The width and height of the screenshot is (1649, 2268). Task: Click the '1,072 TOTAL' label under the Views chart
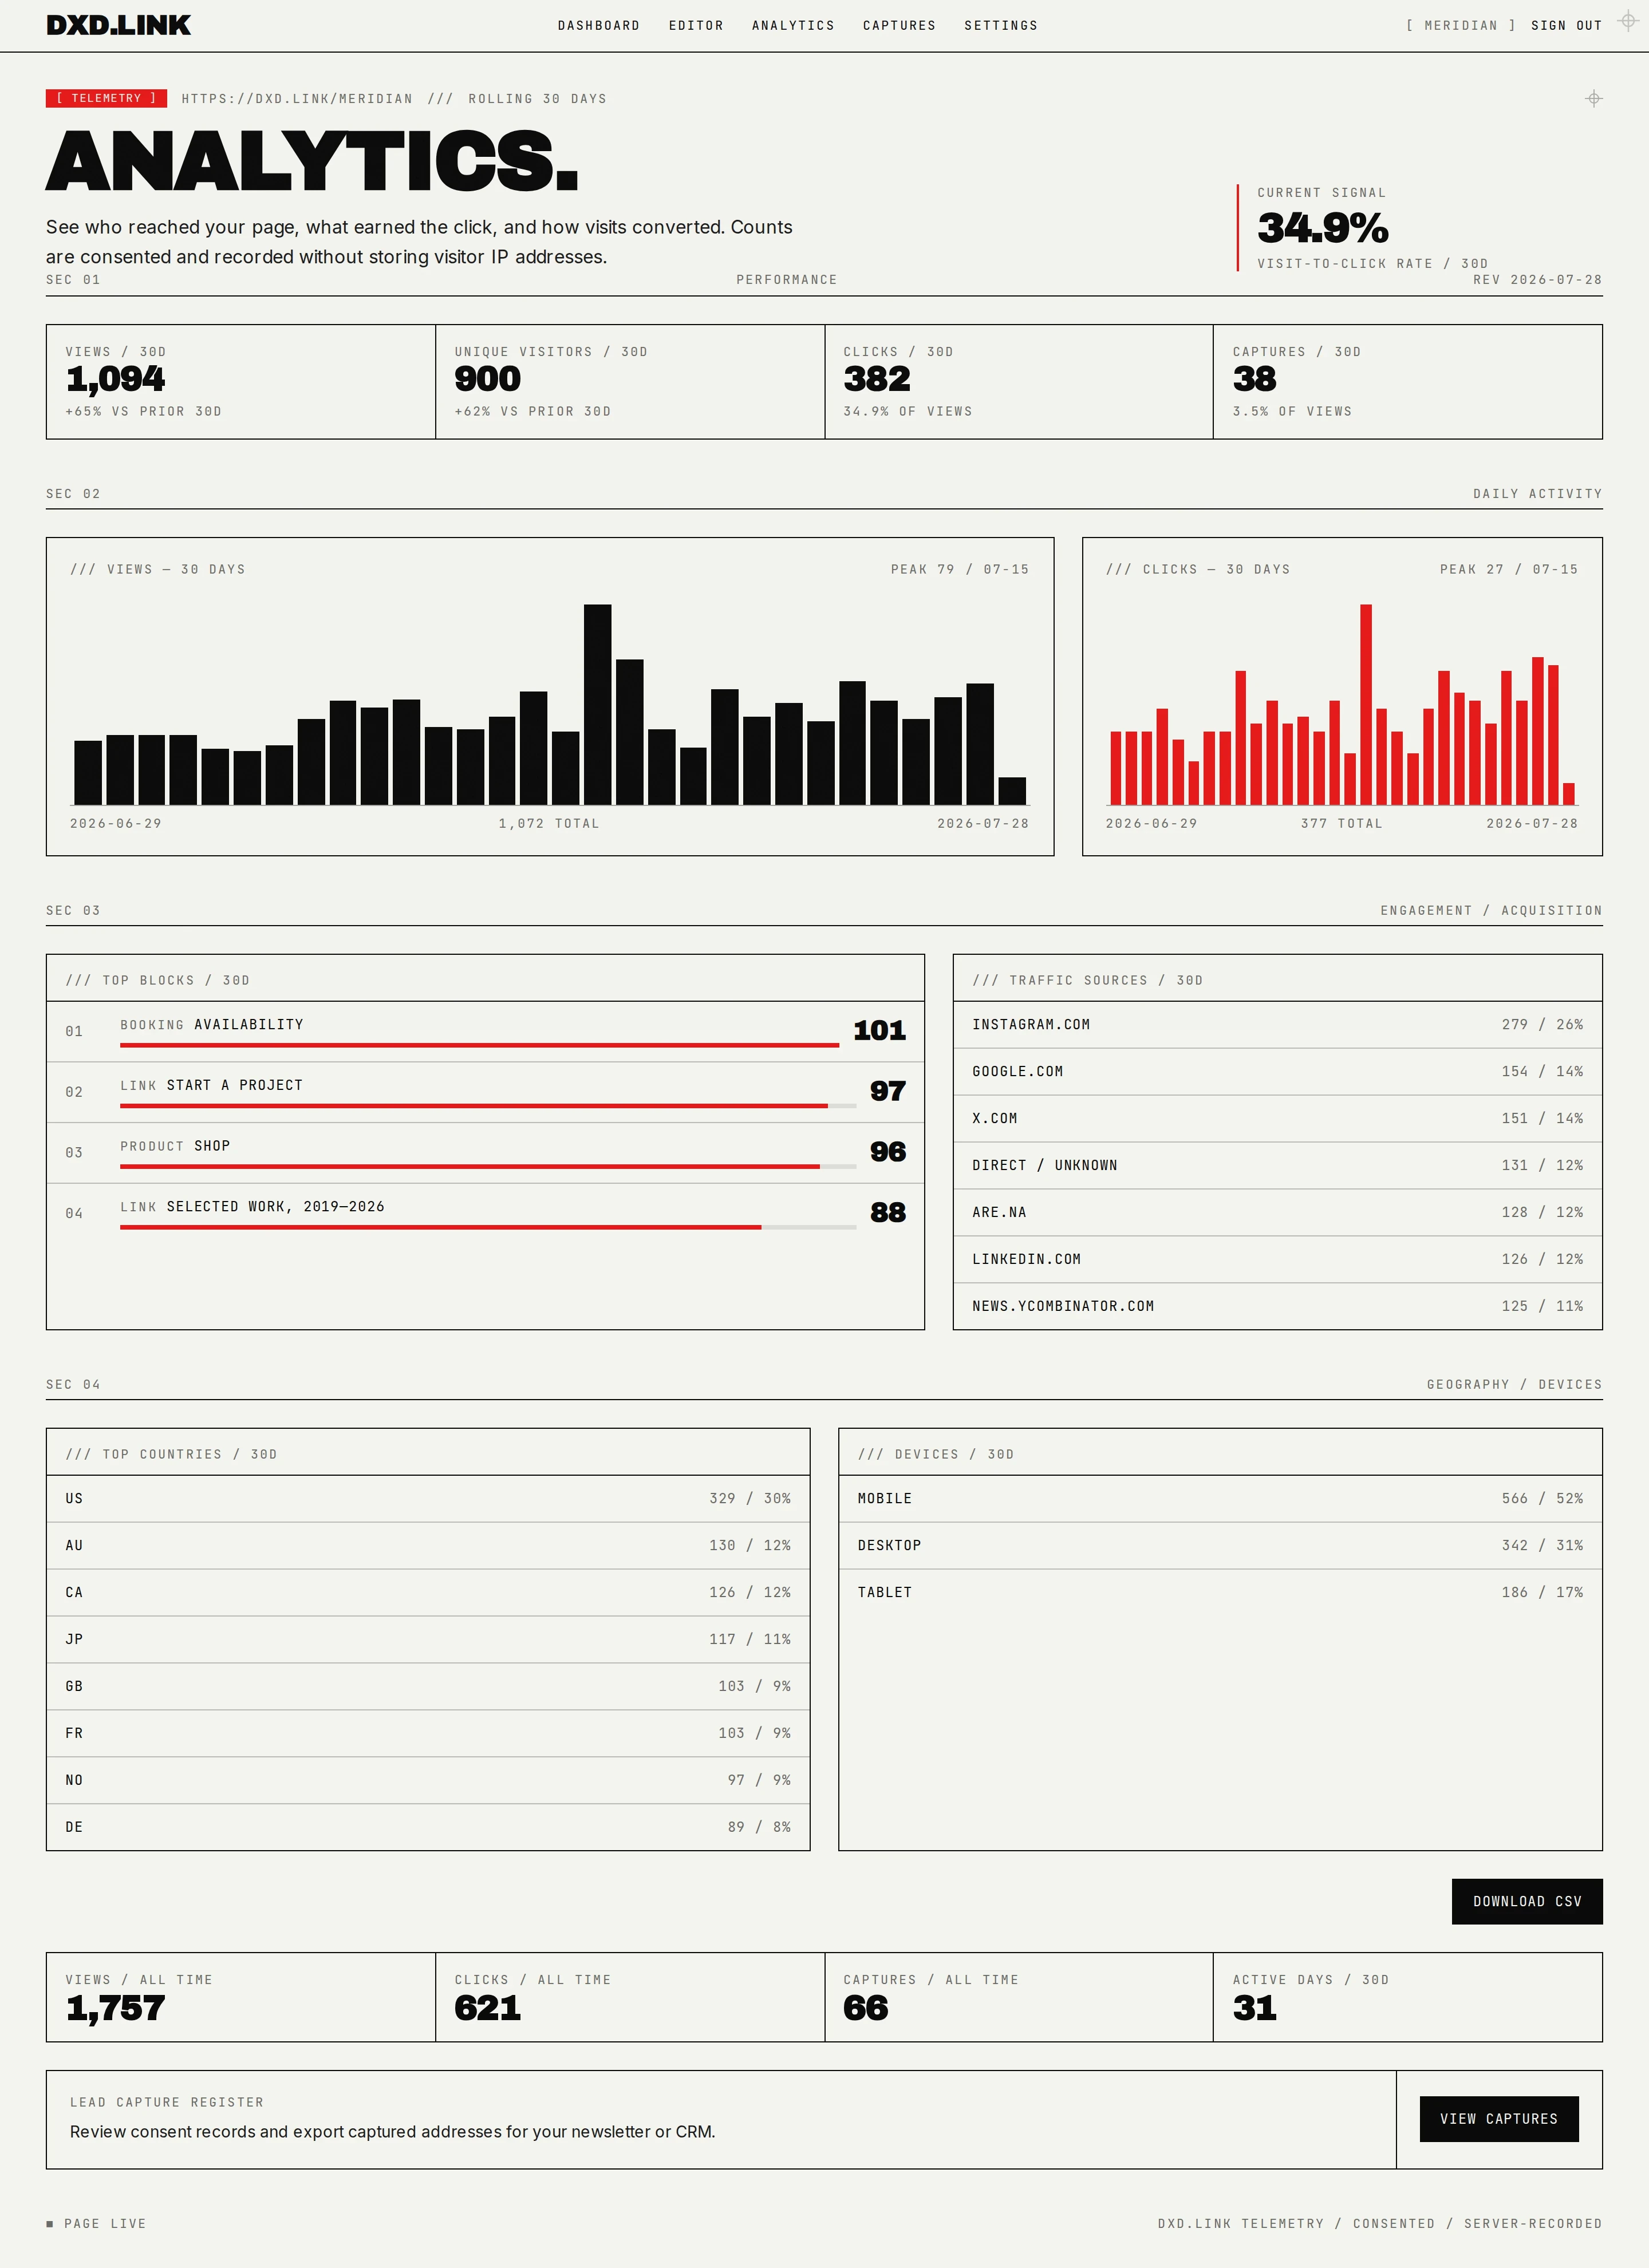549,824
